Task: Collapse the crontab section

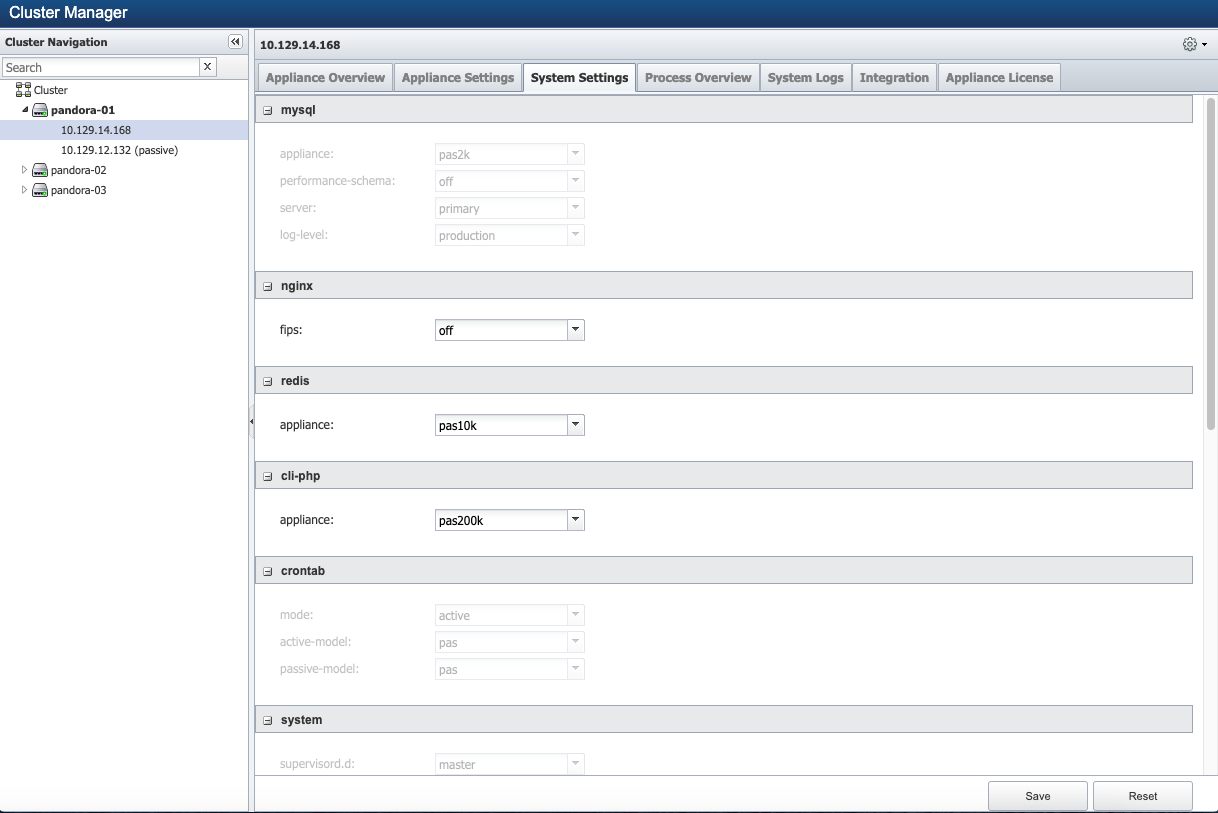Action: coord(267,571)
